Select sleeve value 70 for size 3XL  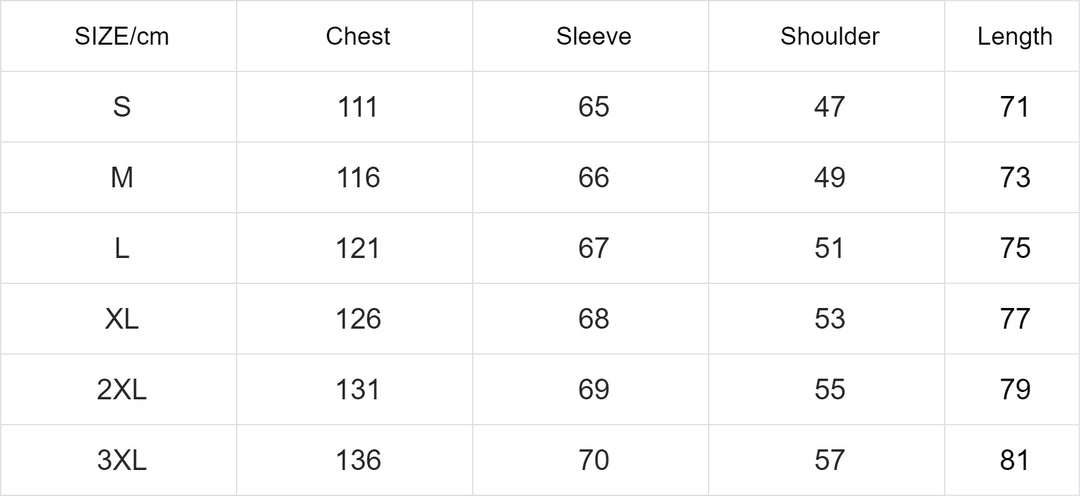[x=594, y=460]
